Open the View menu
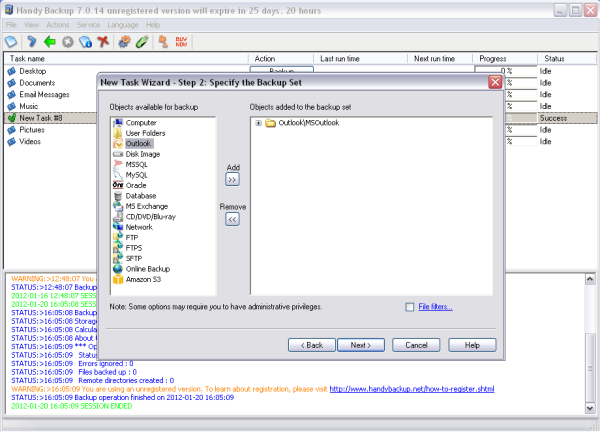600x432 pixels. (31, 25)
